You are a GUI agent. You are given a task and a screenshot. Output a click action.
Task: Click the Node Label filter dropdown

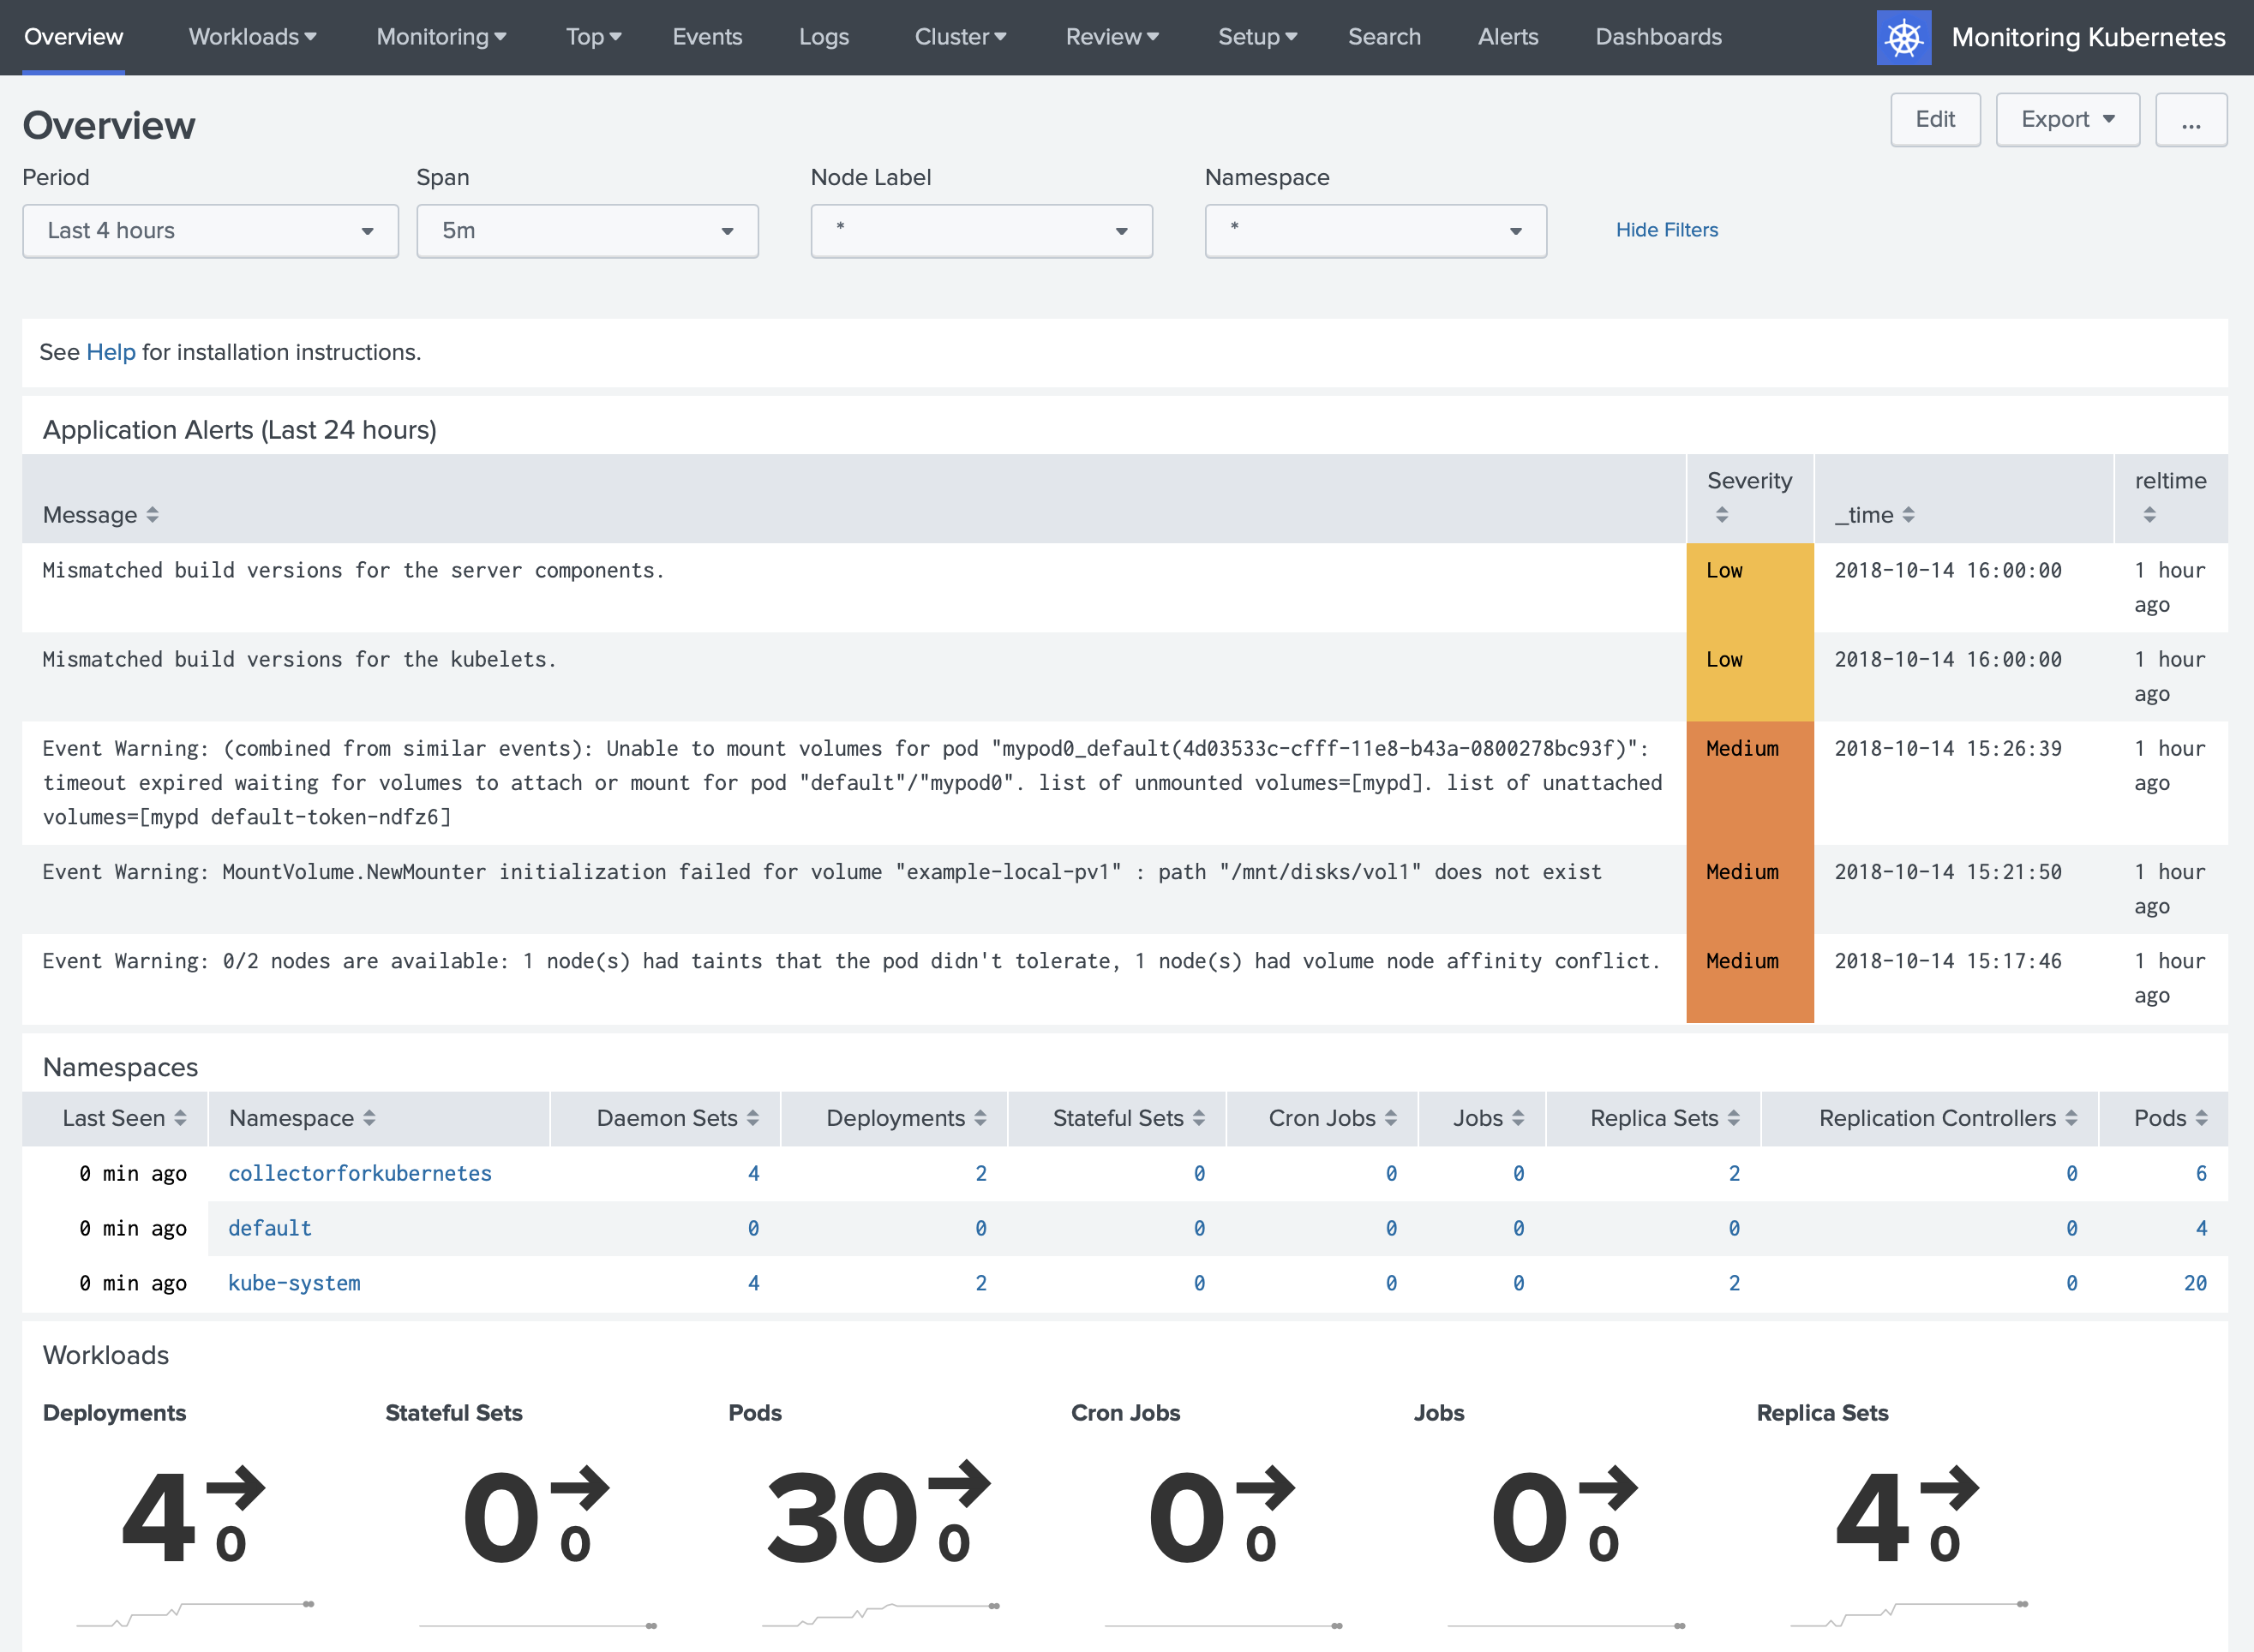click(x=980, y=230)
